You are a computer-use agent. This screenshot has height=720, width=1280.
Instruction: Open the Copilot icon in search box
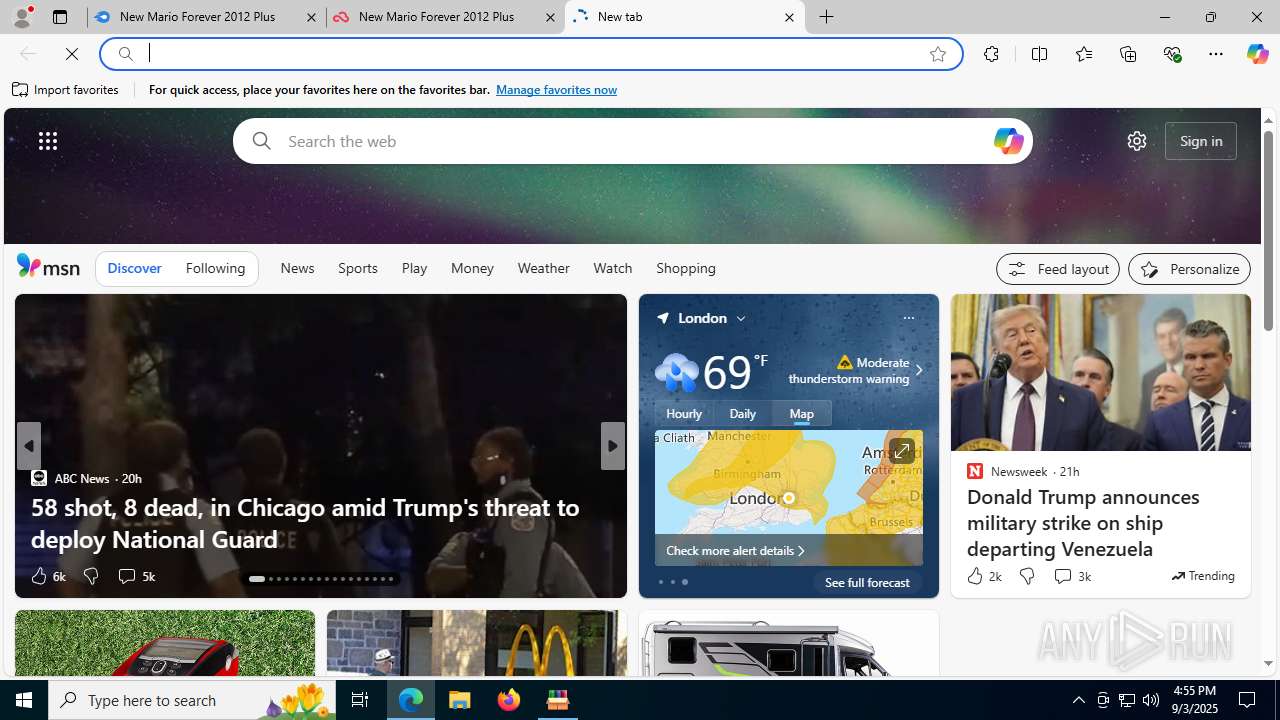(1008, 141)
